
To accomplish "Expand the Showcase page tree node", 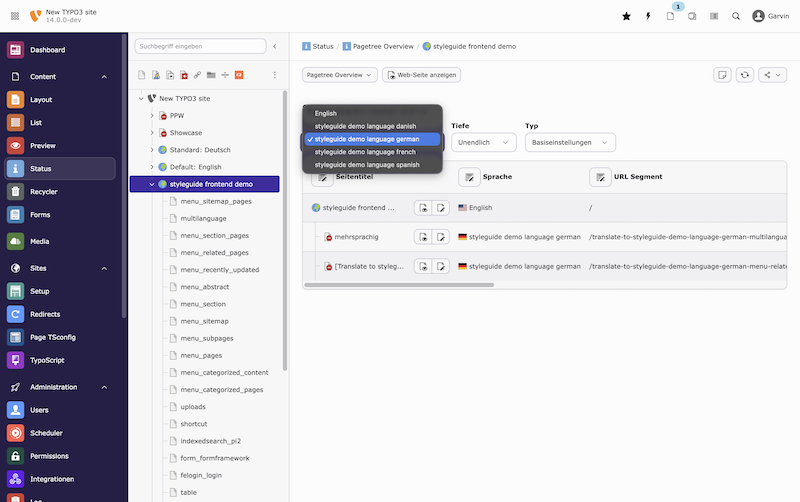I will [x=152, y=133].
